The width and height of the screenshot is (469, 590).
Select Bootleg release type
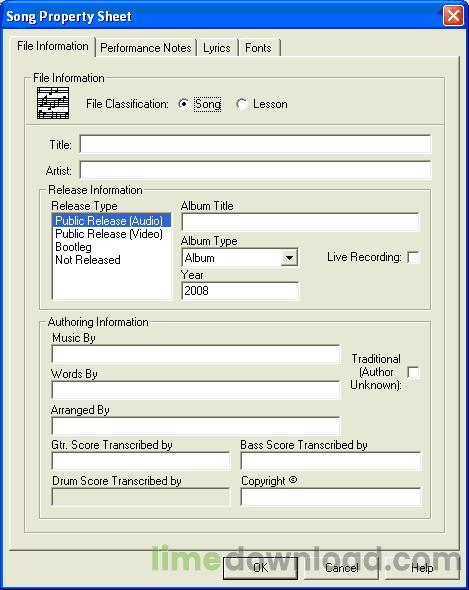point(112,247)
